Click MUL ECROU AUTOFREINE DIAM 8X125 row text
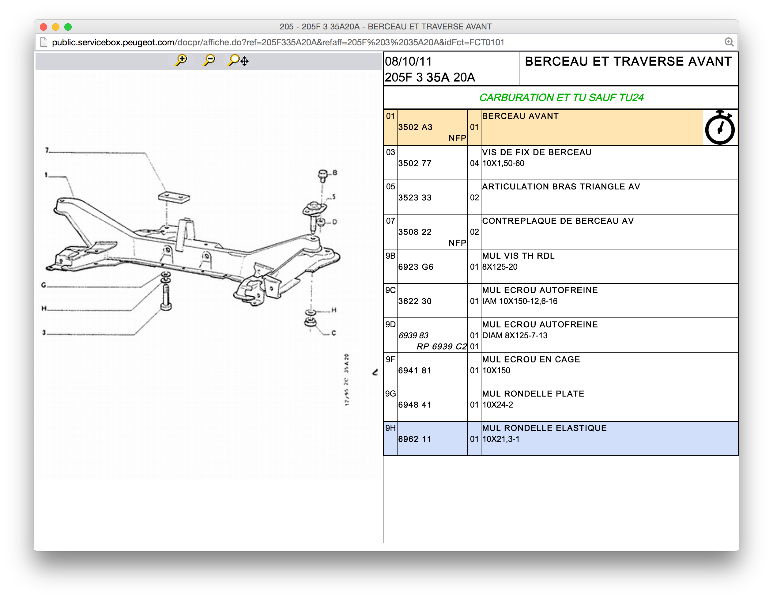 click(540, 330)
